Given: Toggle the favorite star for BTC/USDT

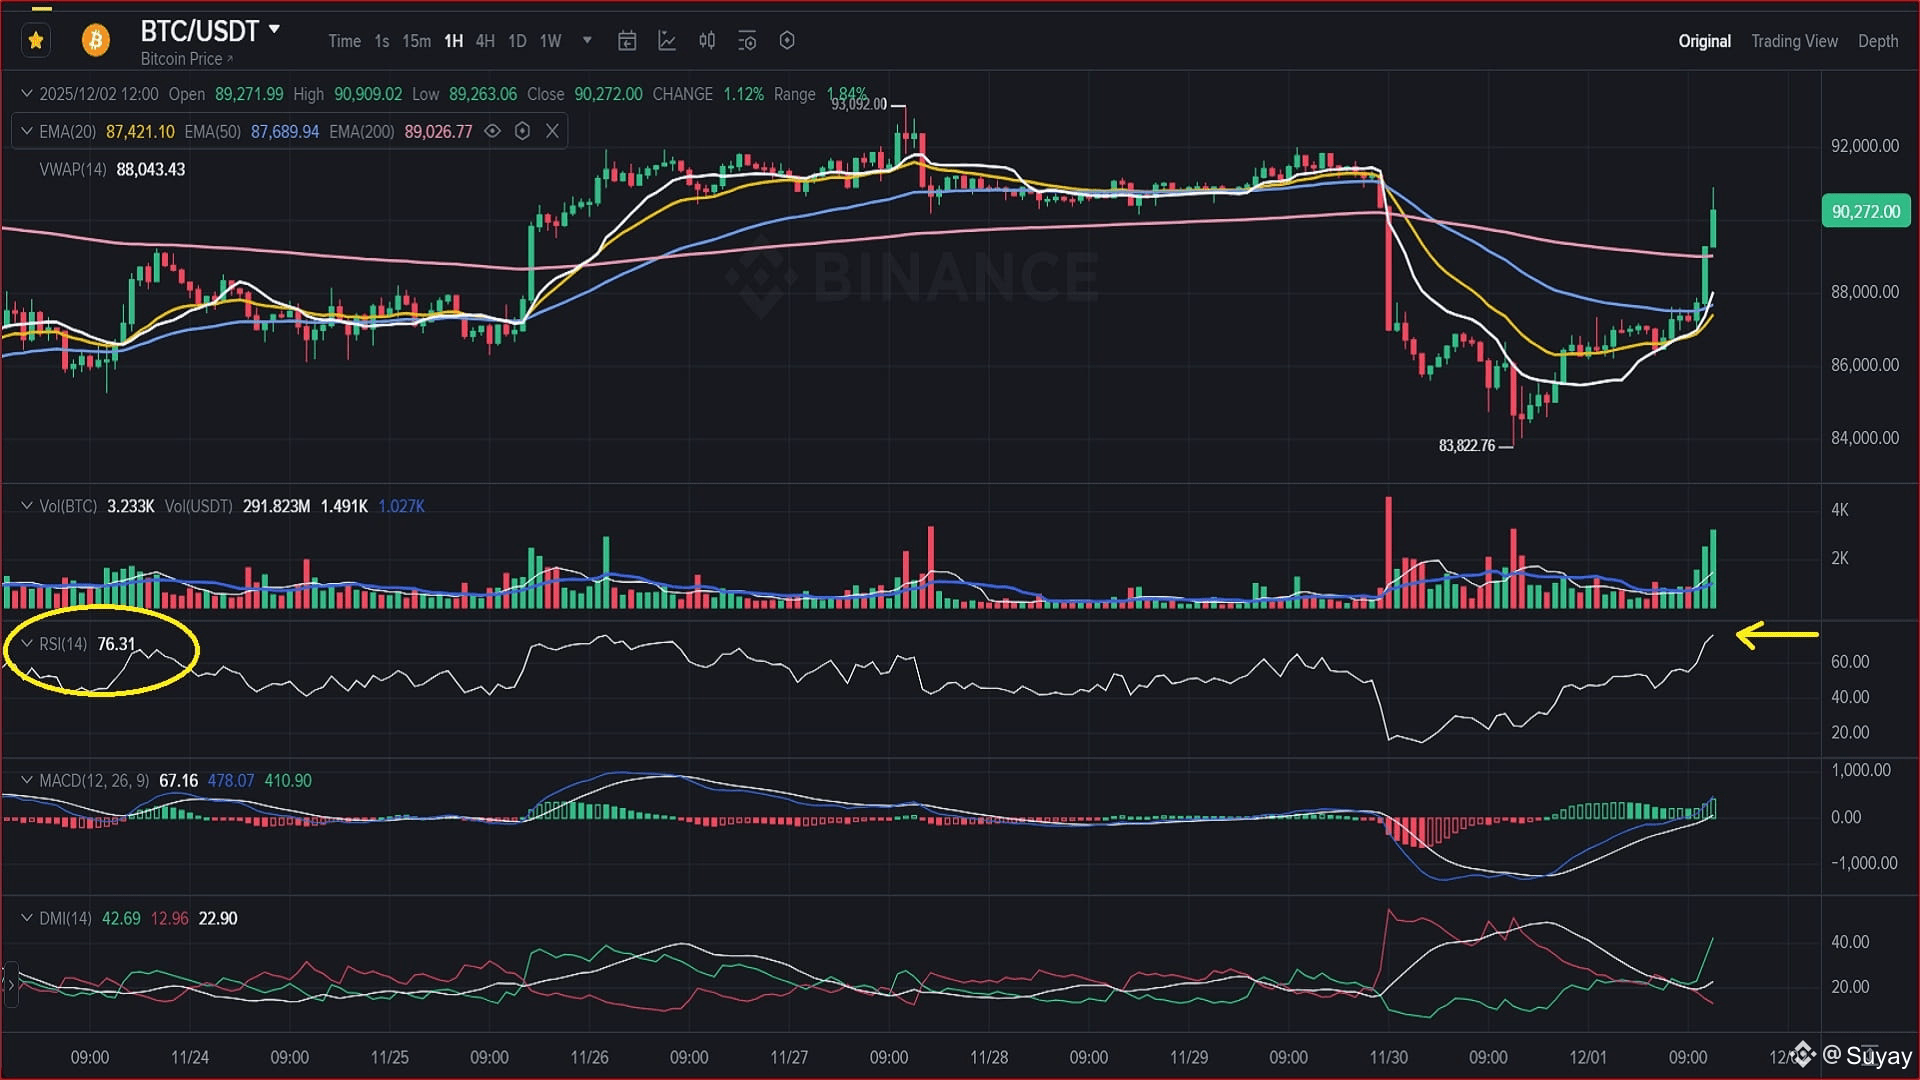Looking at the screenshot, I should [x=36, y=41].
